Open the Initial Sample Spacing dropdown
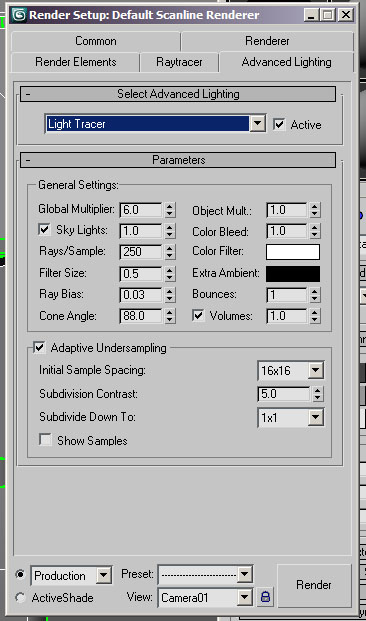The image size is (366, 621). tap(316, 371)
